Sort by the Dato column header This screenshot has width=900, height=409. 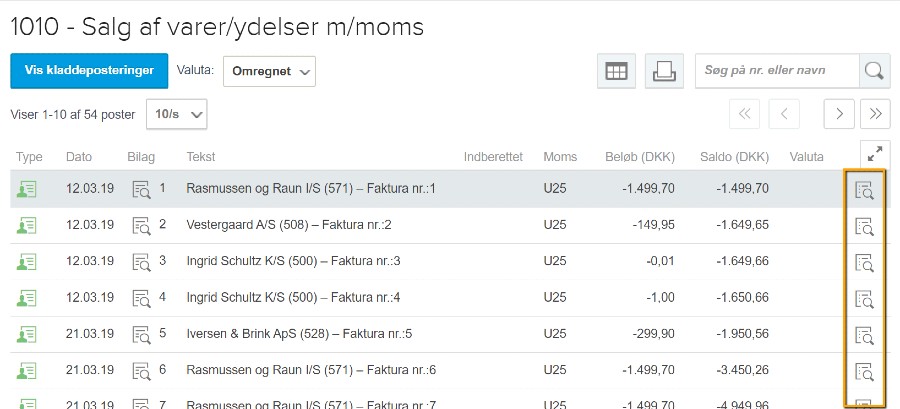point(79,157)
